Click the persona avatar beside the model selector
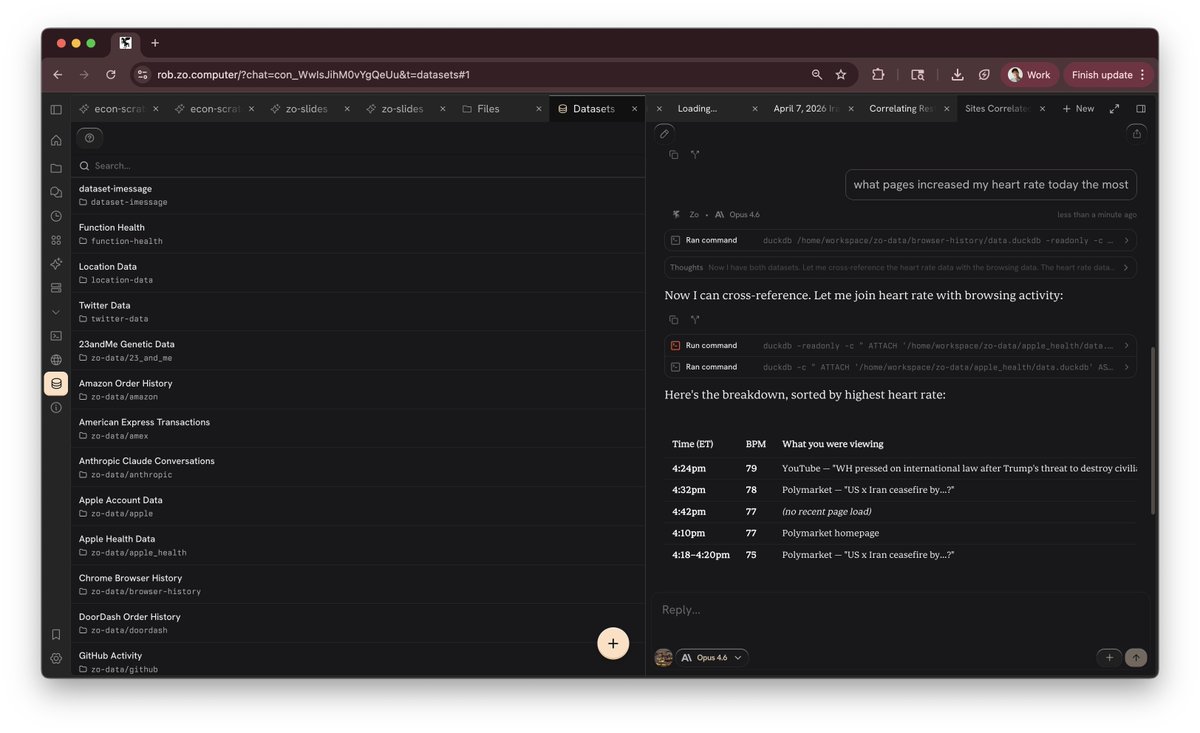This screenshot has width=1200, height=733. pyautogui.click(x=663, y=657)
